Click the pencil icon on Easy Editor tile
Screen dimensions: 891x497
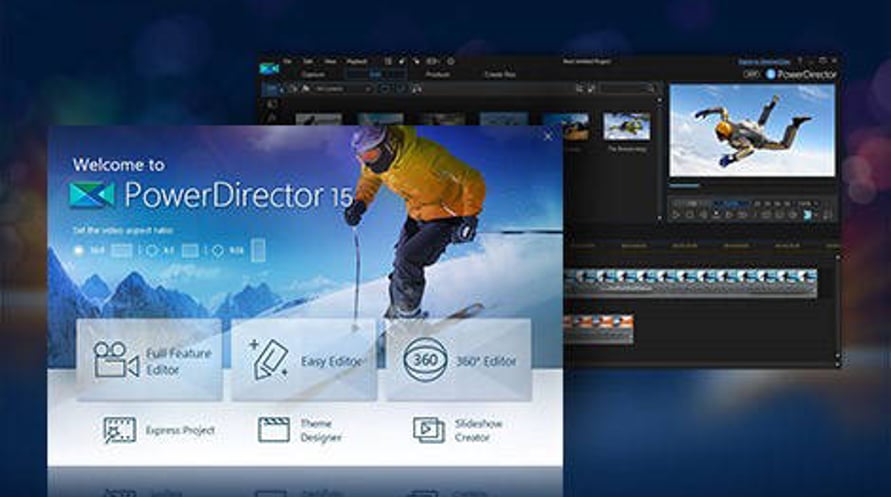coord(269,360)
